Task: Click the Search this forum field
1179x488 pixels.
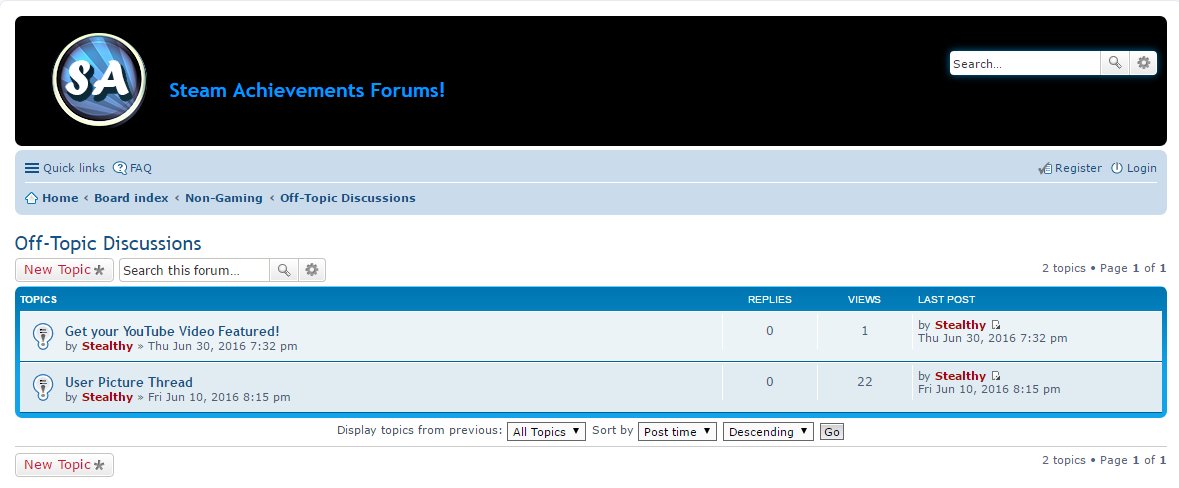Action: pos(194,270)
